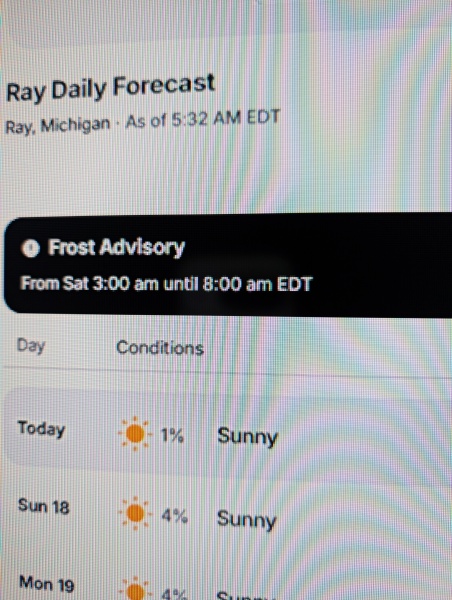Click the Day column header
452x600 pixels.
(x=31, y=346)
